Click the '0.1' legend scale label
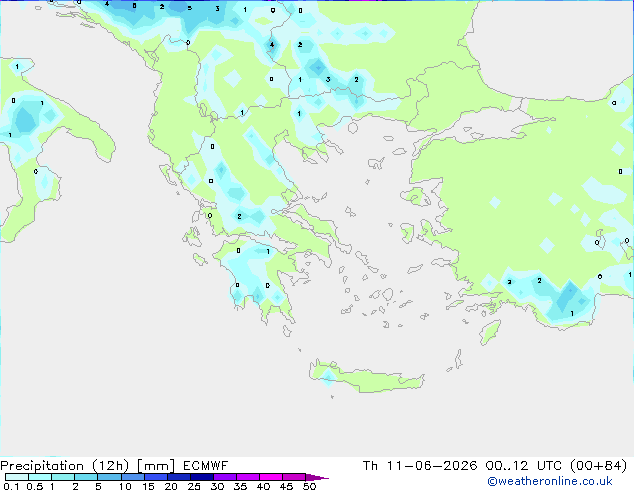634x490 pixels. 11,486
